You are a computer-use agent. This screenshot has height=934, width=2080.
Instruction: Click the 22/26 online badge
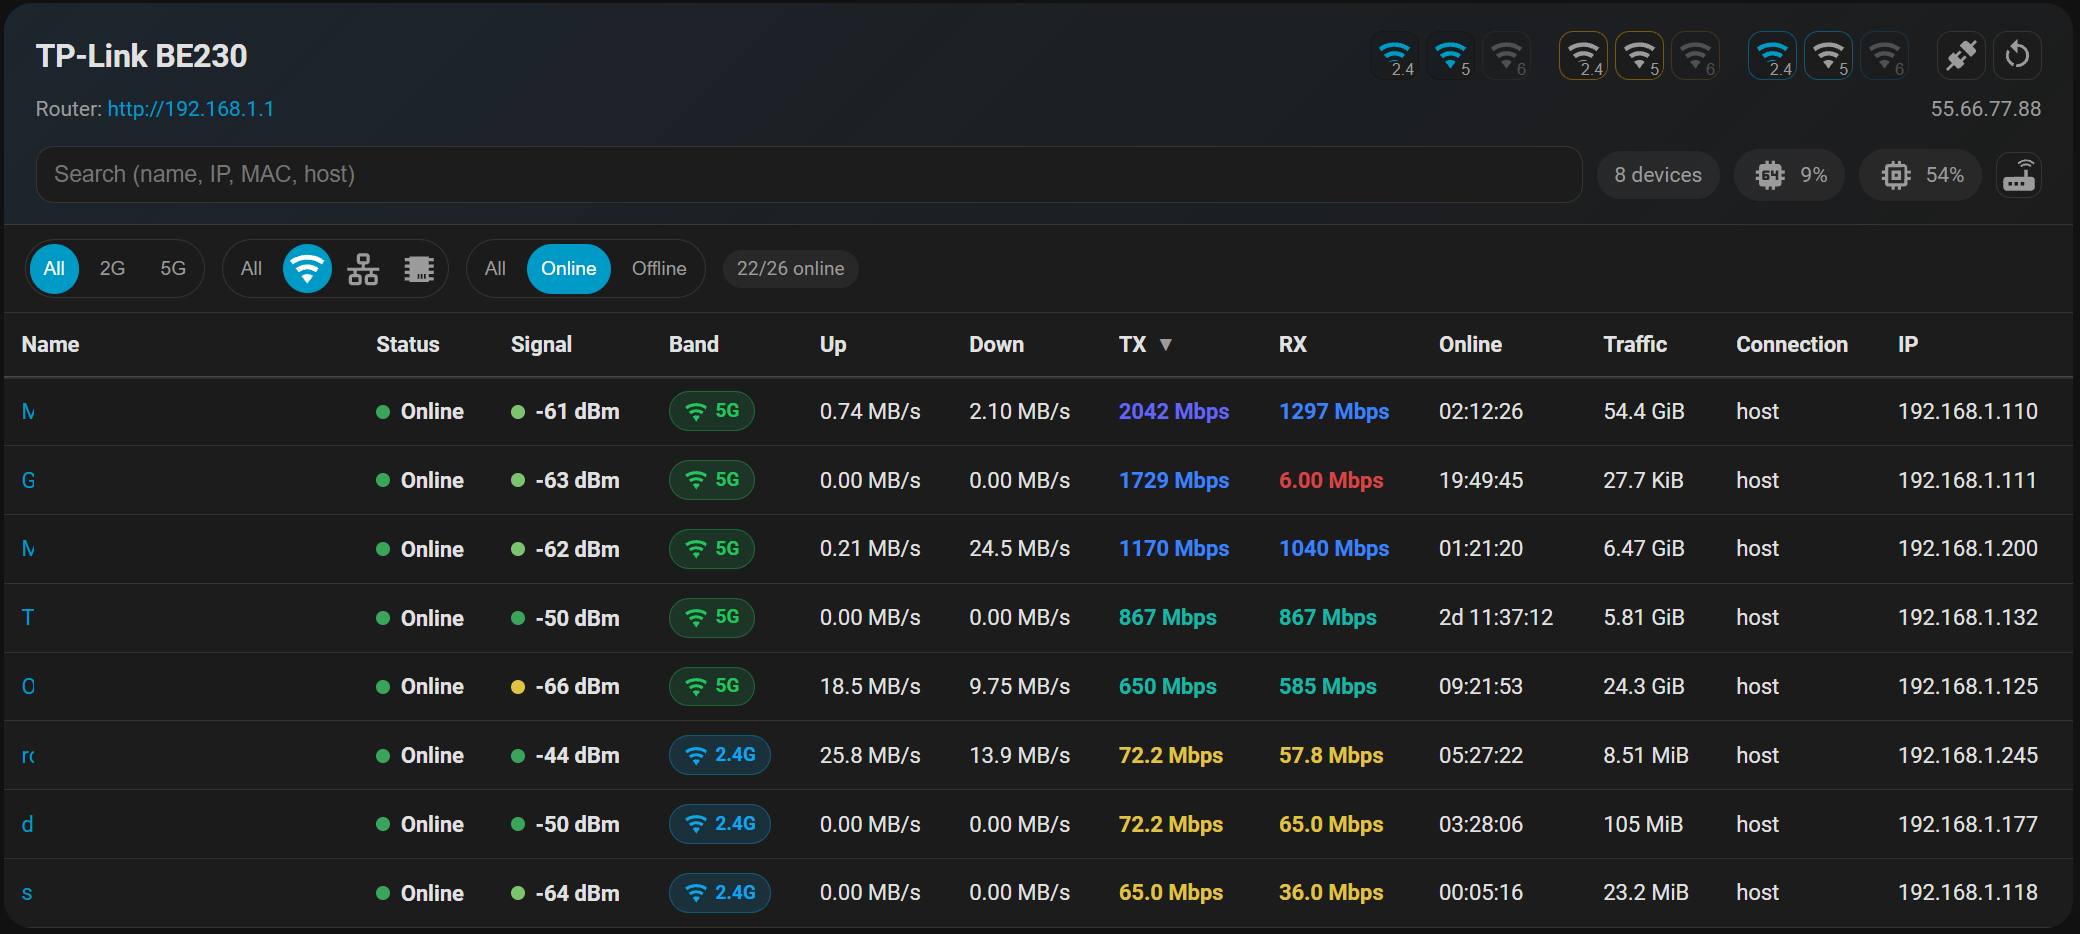coord(790,269)
